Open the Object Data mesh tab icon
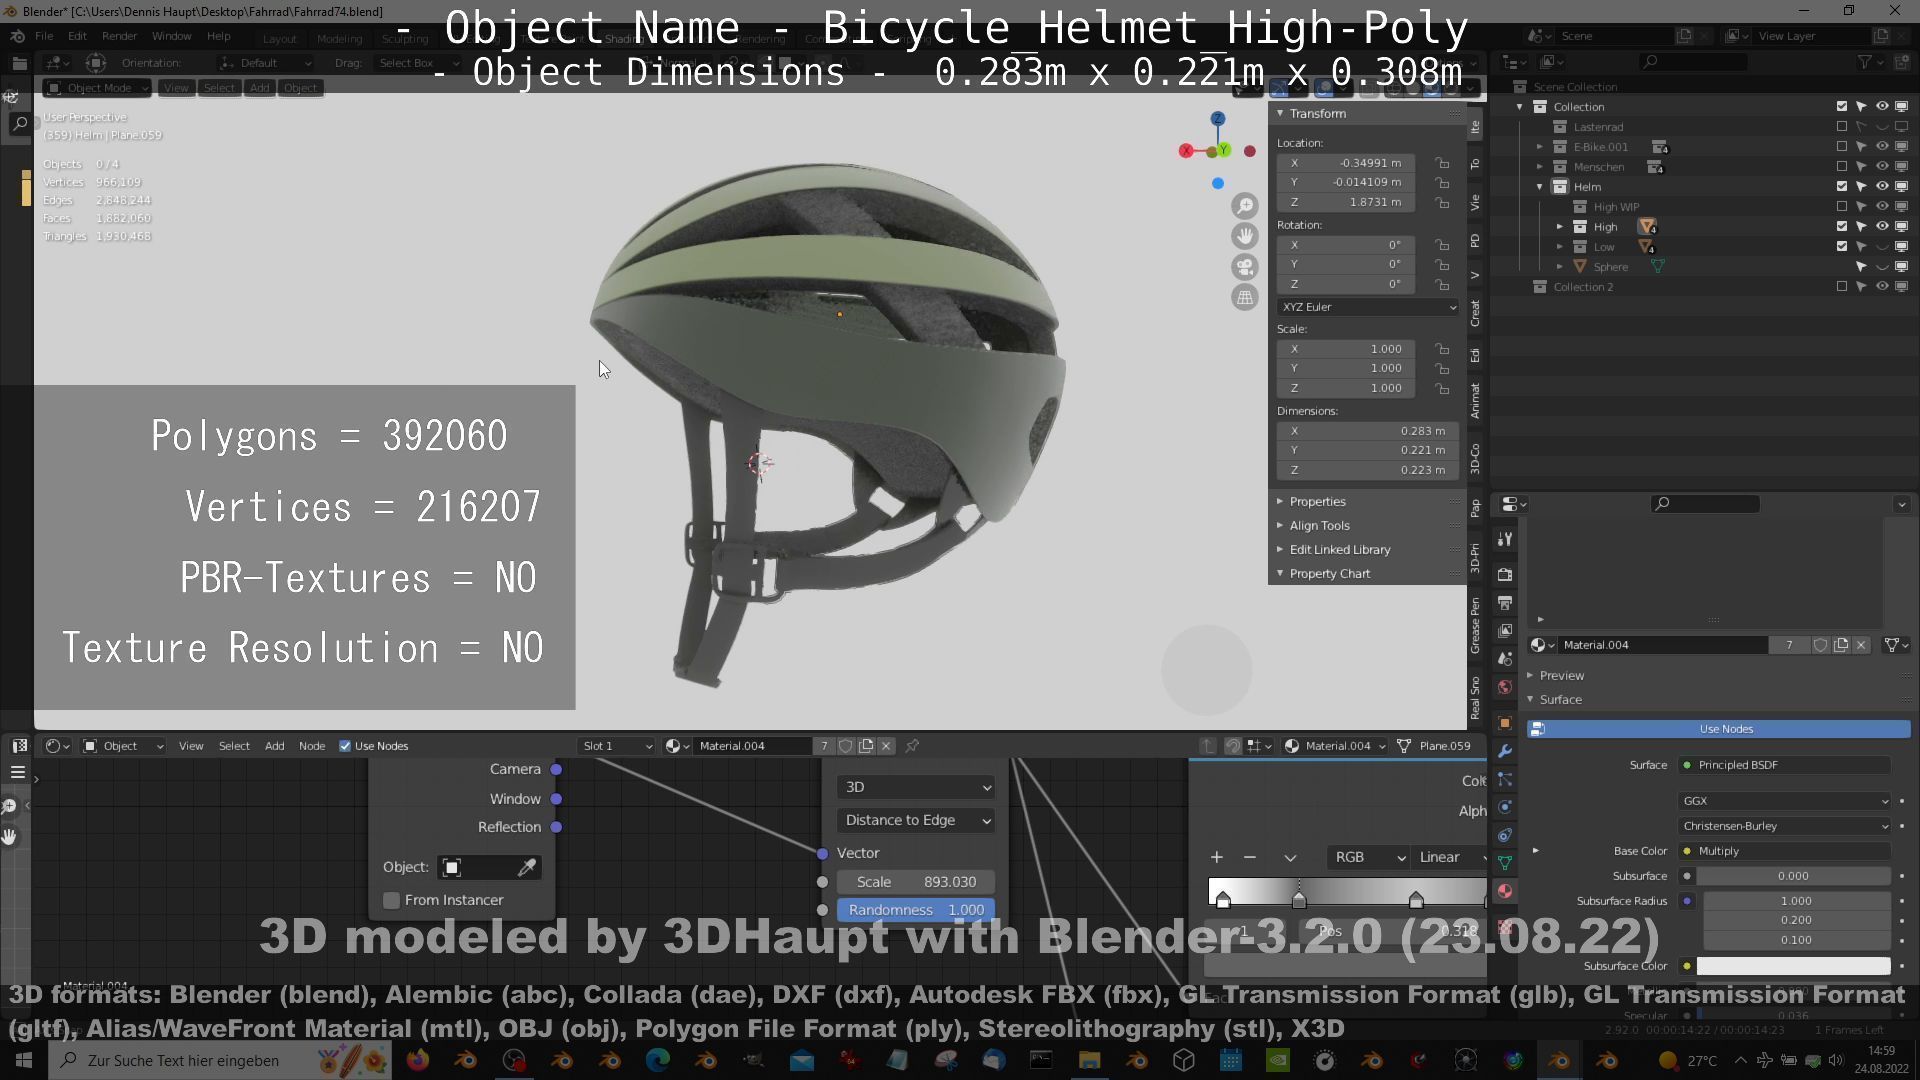The height and width of the screenshot is (1080, 1920). [x=1505, y=863]
